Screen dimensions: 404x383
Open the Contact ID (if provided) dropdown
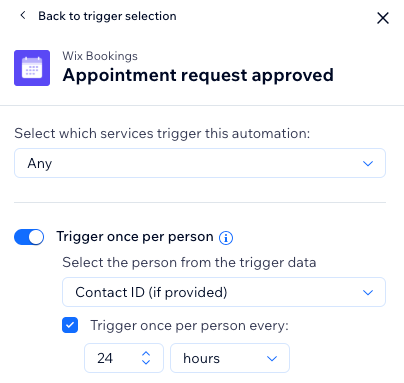[x=224, y=292]
